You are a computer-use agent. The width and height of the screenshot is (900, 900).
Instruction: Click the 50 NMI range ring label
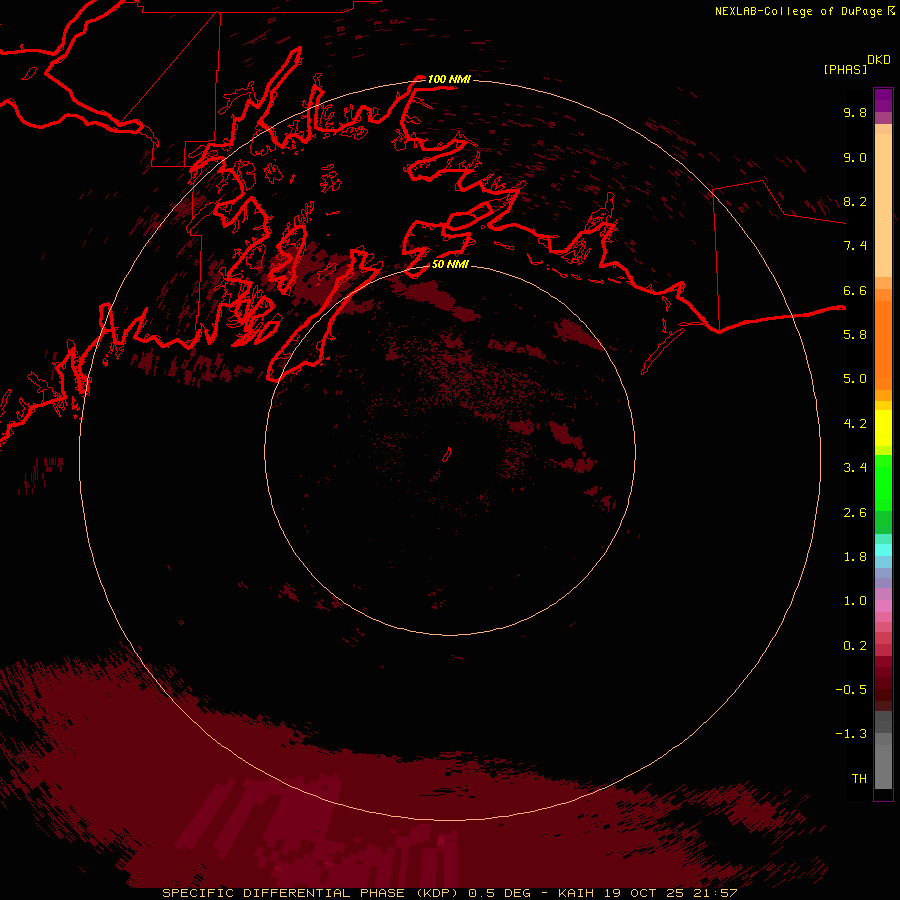[x=450, y=264]
